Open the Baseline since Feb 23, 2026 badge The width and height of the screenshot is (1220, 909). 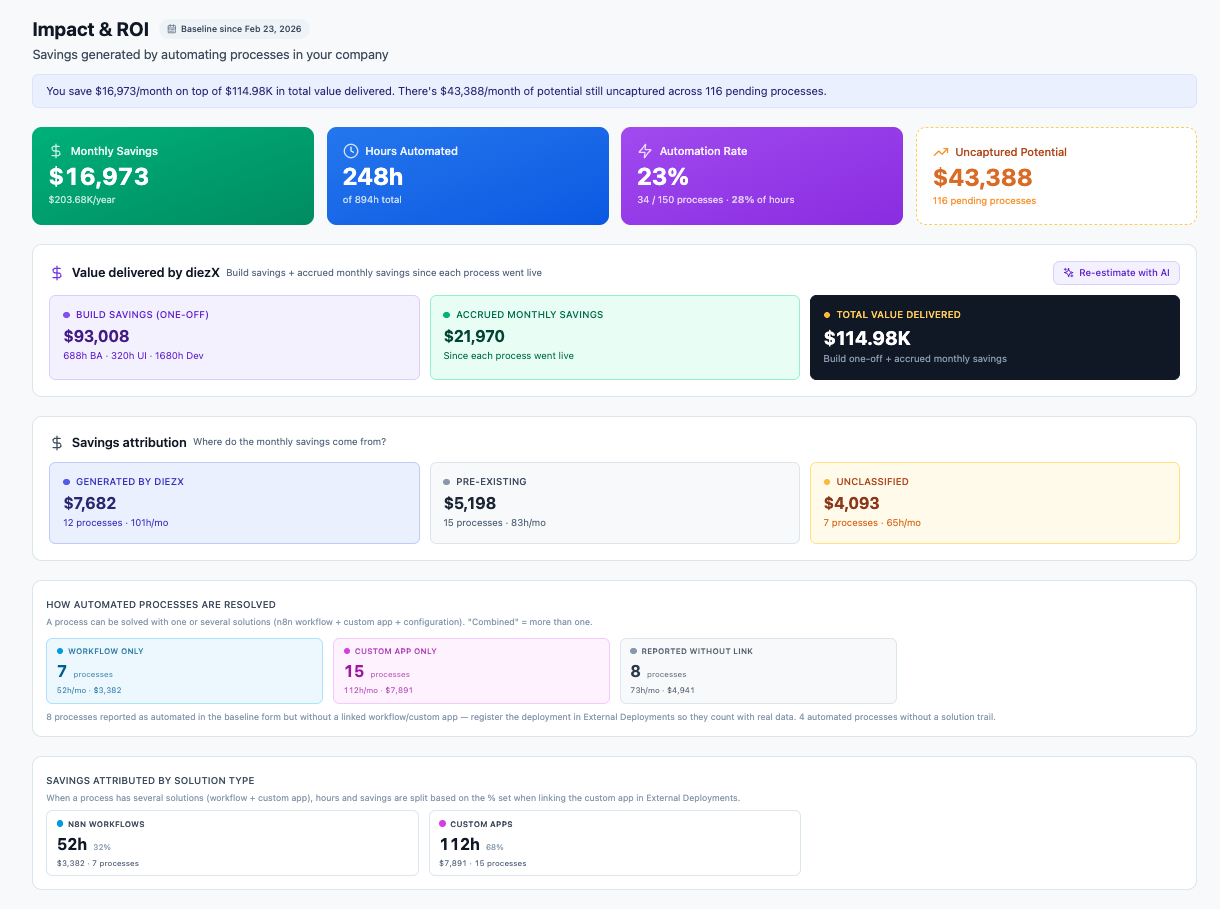[x=234, y=29]
